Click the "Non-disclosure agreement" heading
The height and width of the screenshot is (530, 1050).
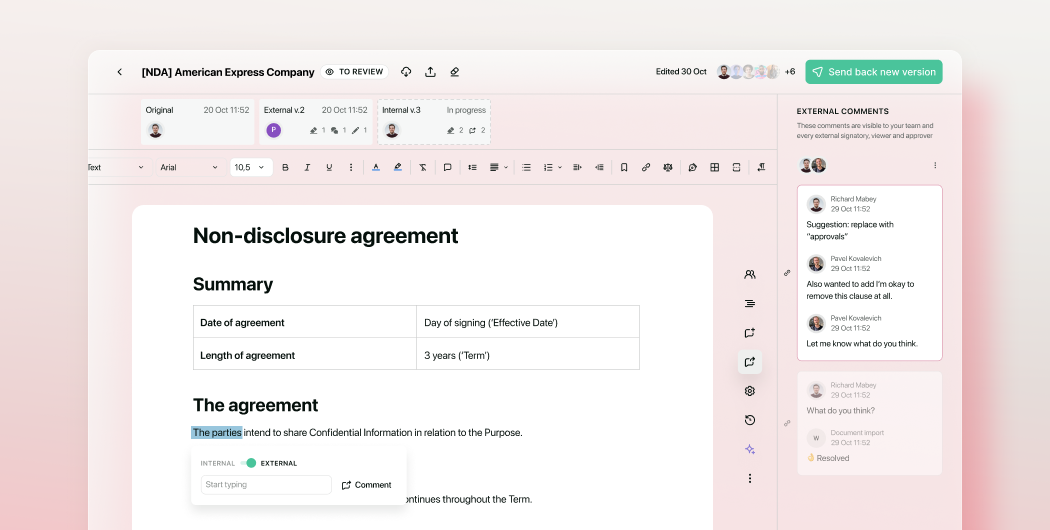click(x=325, y=236)
